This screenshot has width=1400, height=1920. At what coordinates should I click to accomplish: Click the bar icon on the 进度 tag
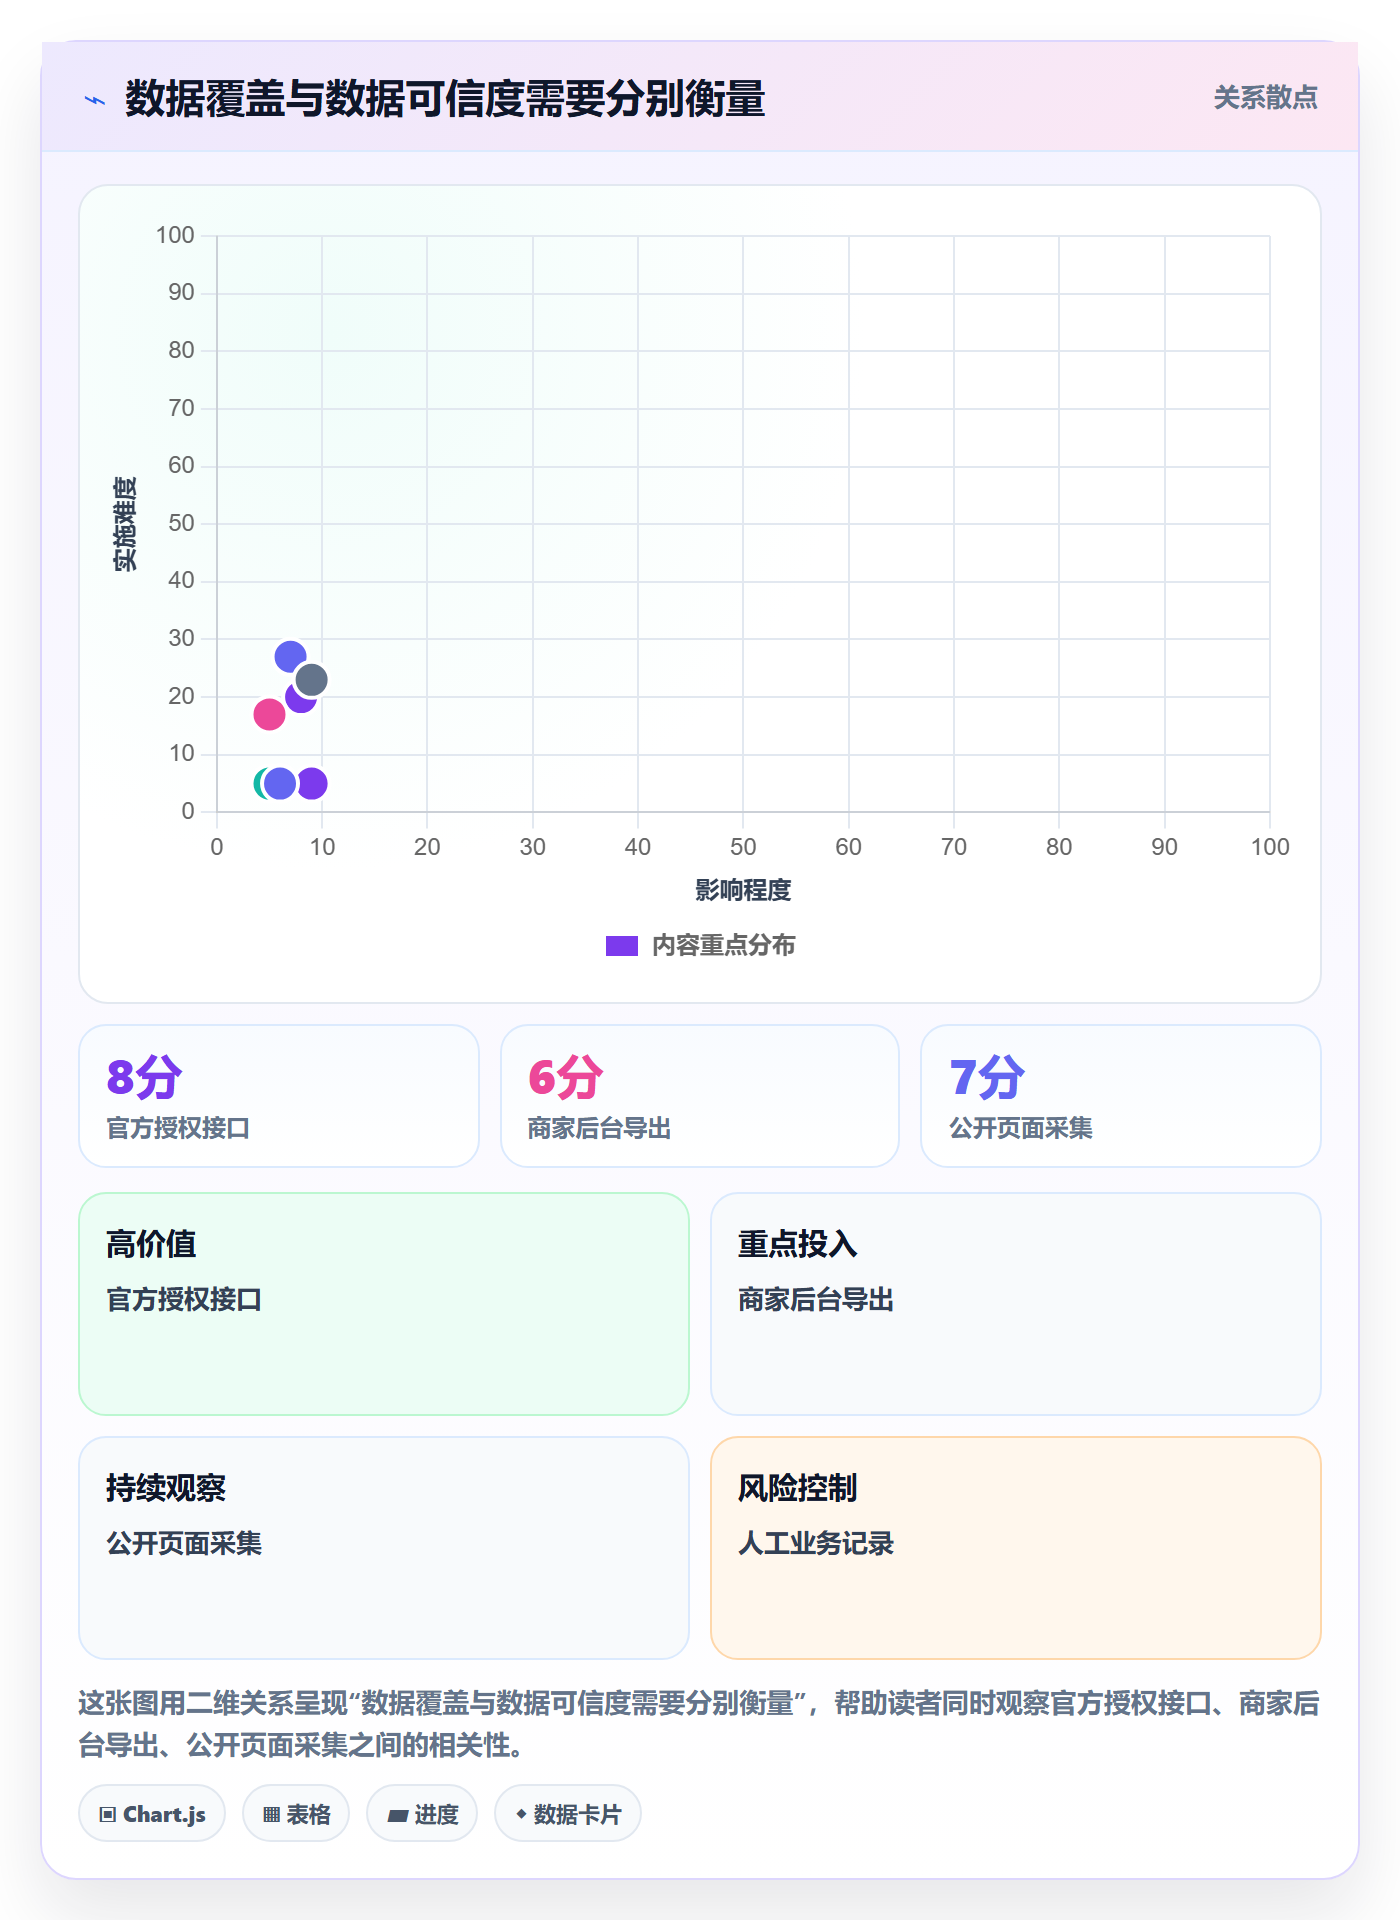click(397, 1815)
